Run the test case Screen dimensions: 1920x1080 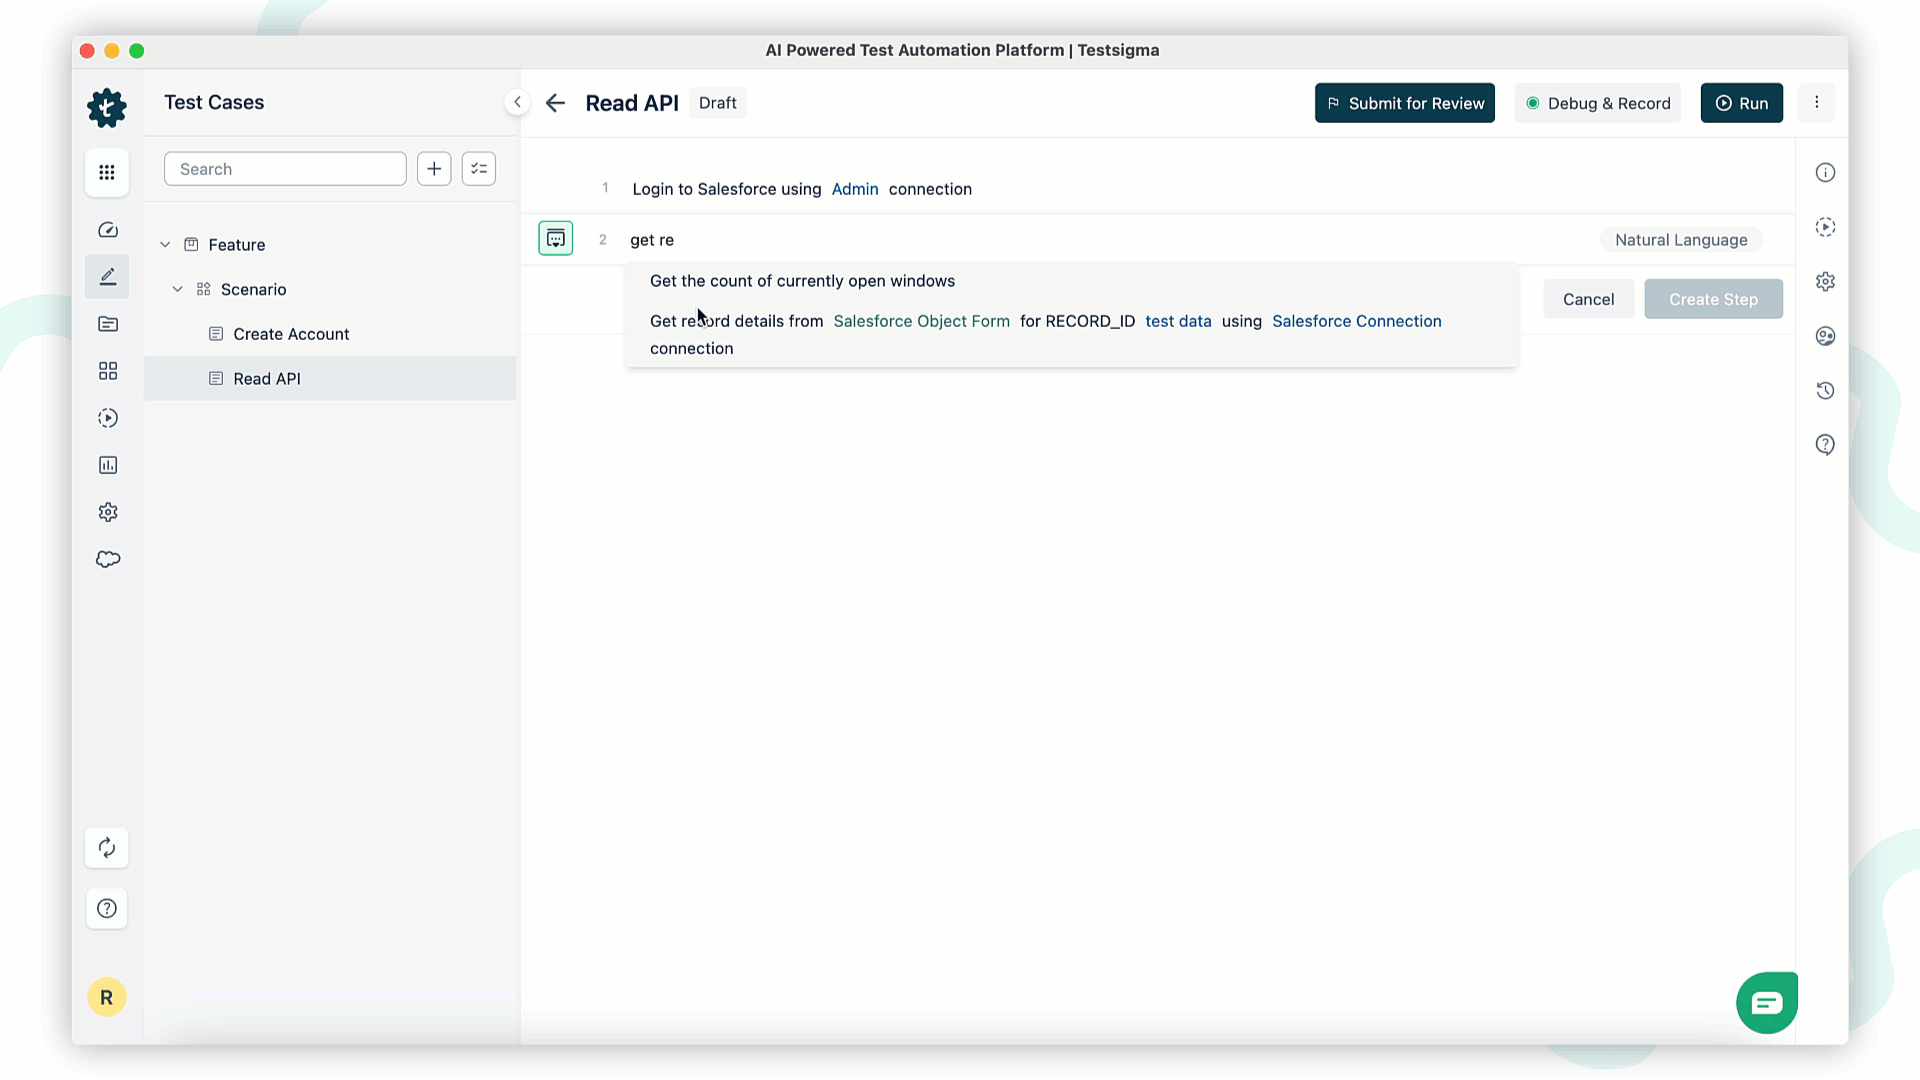click(1741, 103)
